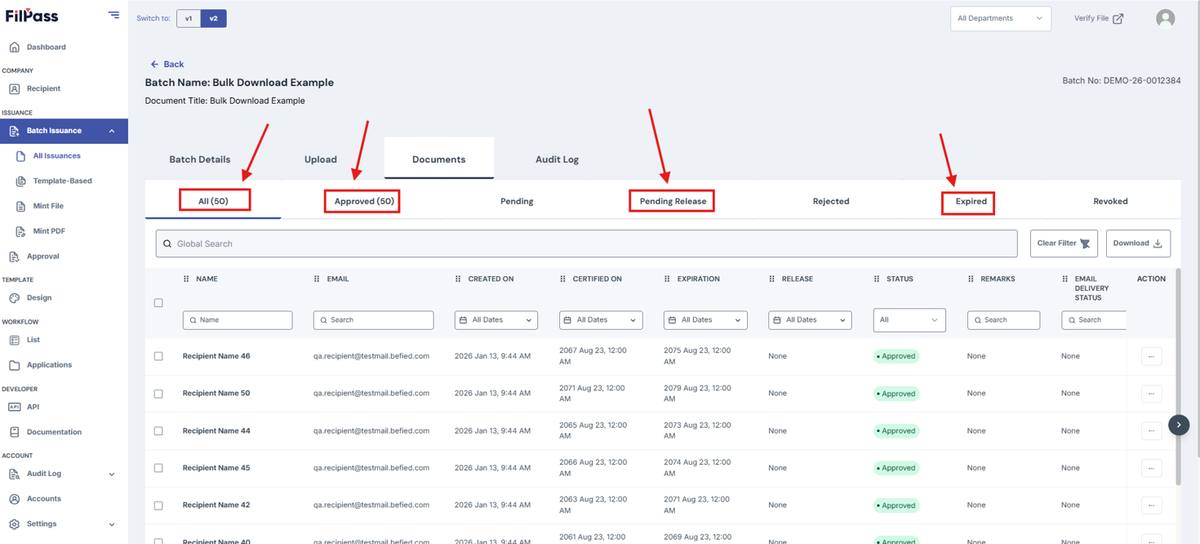The height and width of the screenshot is (544, 1200).
Task: Tick checkbox for Recipient Name 42
Action: tap(158, 506)
